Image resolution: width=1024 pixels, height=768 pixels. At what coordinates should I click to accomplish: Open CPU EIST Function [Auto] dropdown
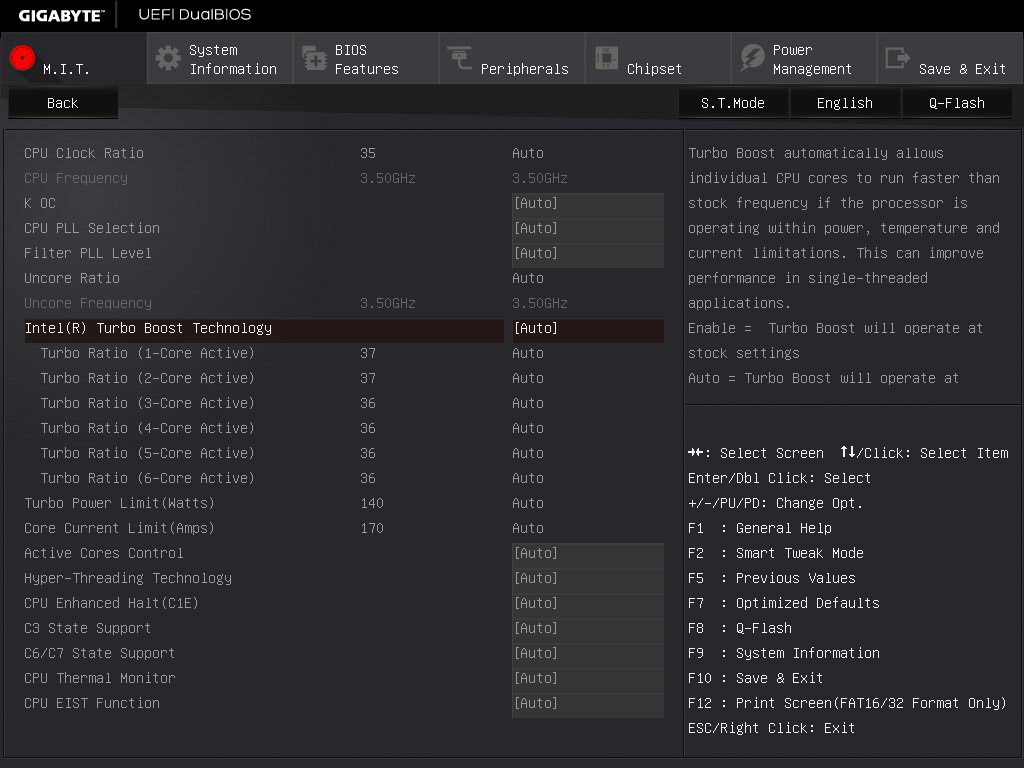(x=588, y=703)
